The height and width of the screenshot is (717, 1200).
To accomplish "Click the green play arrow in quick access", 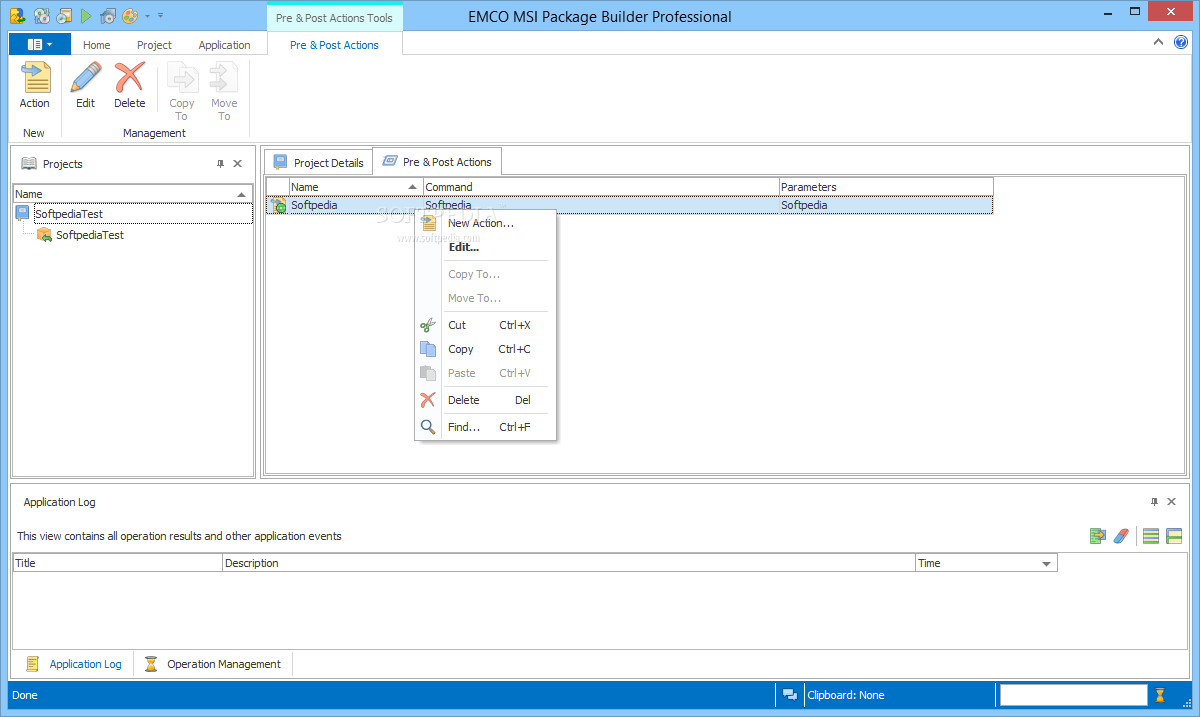I will pos(86,16).
